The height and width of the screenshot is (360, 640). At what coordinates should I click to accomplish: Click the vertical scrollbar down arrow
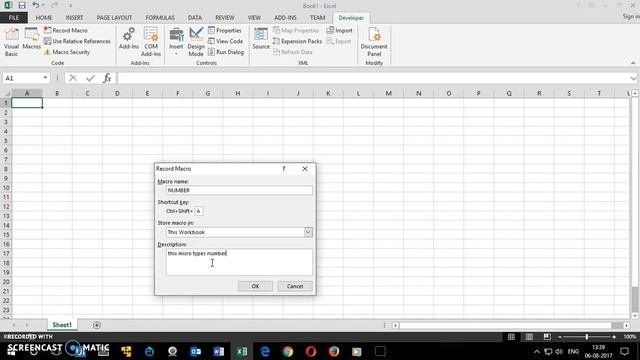635,316
